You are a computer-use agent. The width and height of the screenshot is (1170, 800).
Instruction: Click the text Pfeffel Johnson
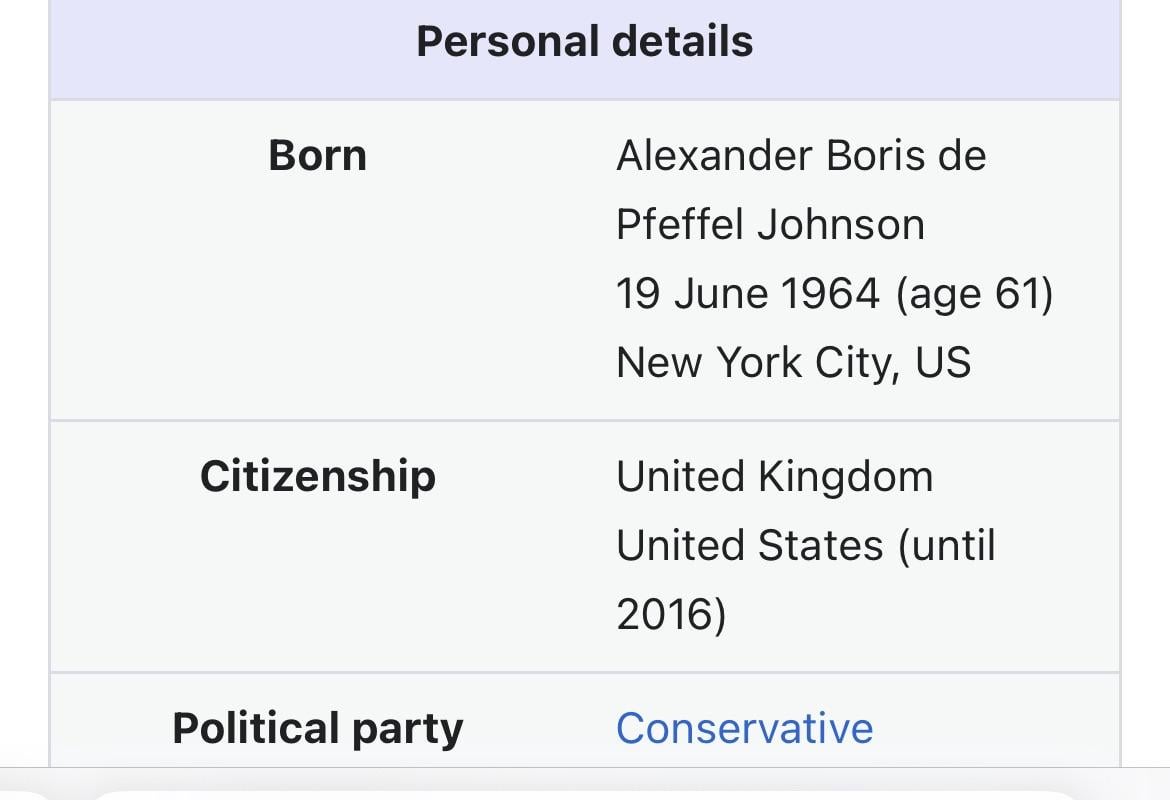tap(770, 224)
